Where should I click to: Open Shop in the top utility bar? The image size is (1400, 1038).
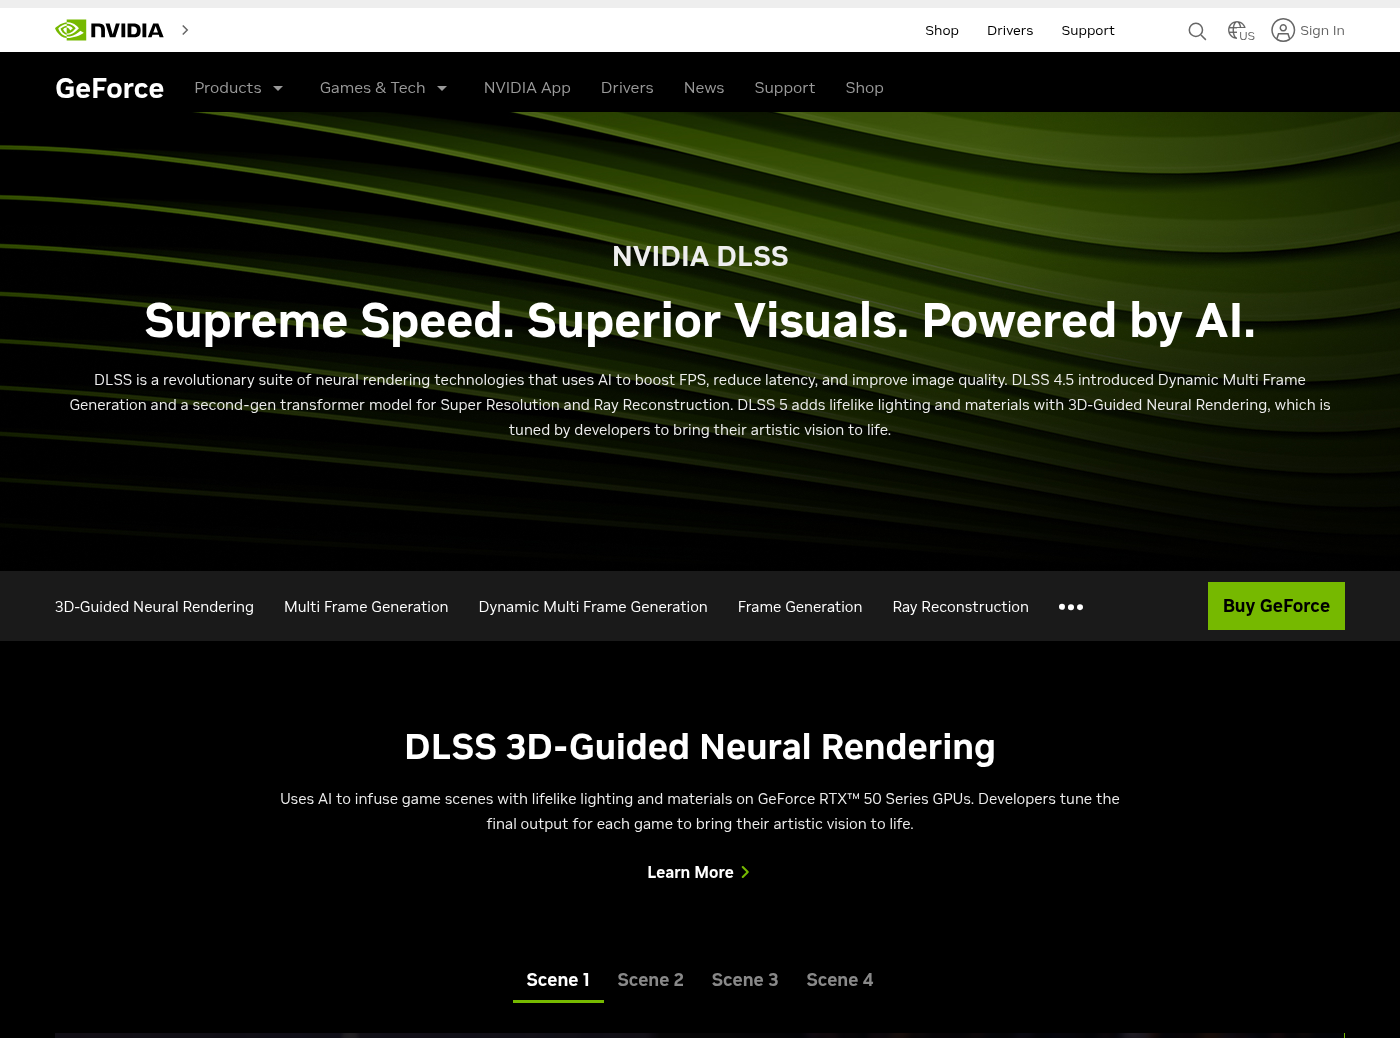942,31
